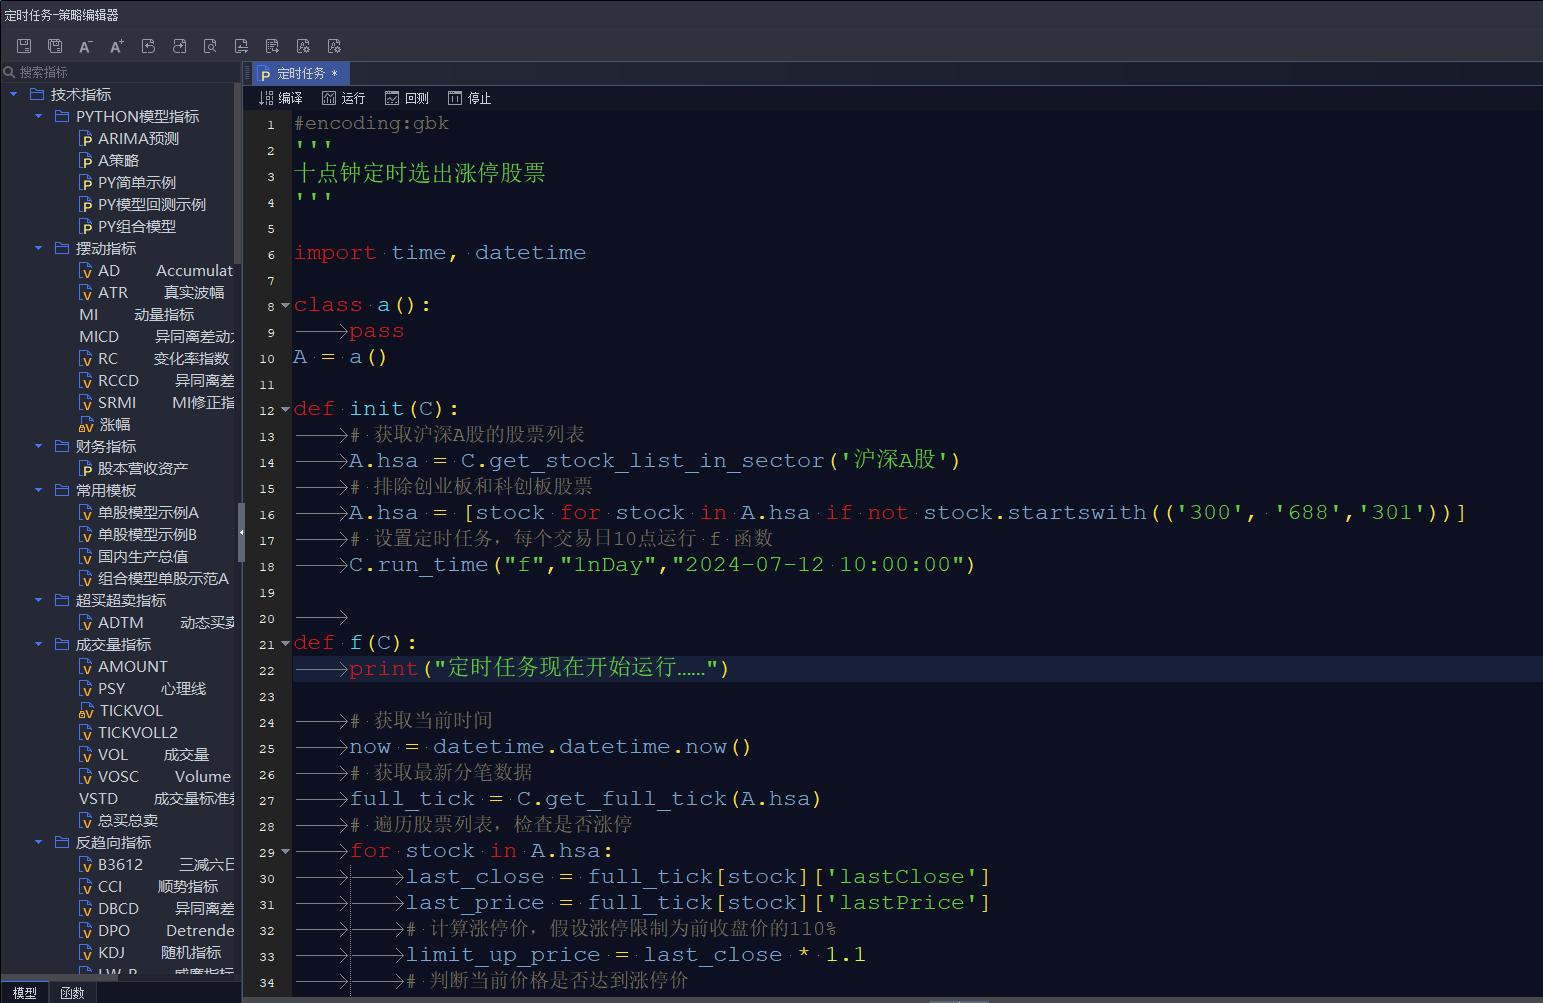Select the ARIMA预测 Python model item

pyautogui.click(x=130, y=138)
